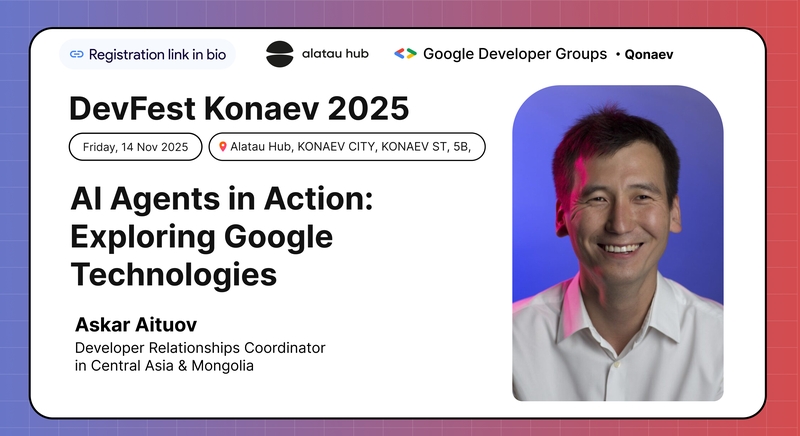
Task: Click the alatau hub wordmark text
Action: [335, 54]
